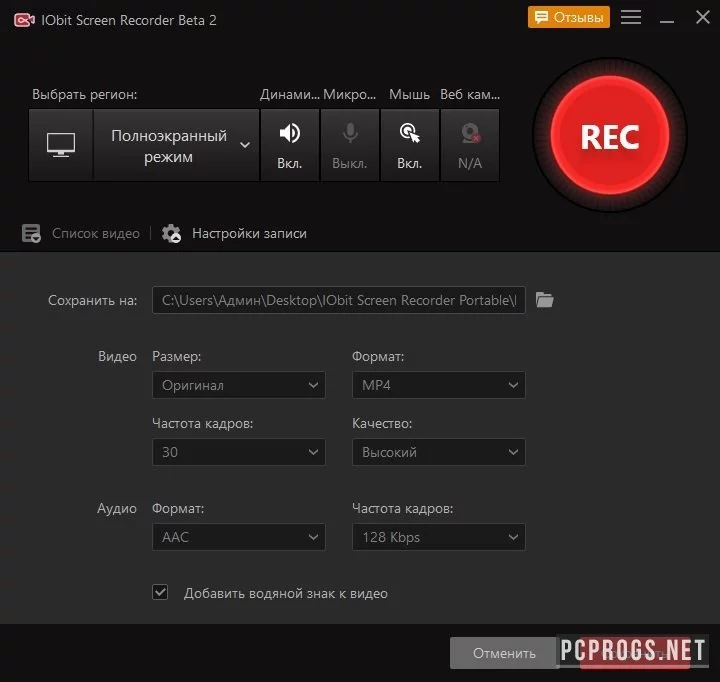Image resolution: width=720 pixels, height=682 pixels.
Task: Click the webcam N/A button
Action: pos(470,145)
